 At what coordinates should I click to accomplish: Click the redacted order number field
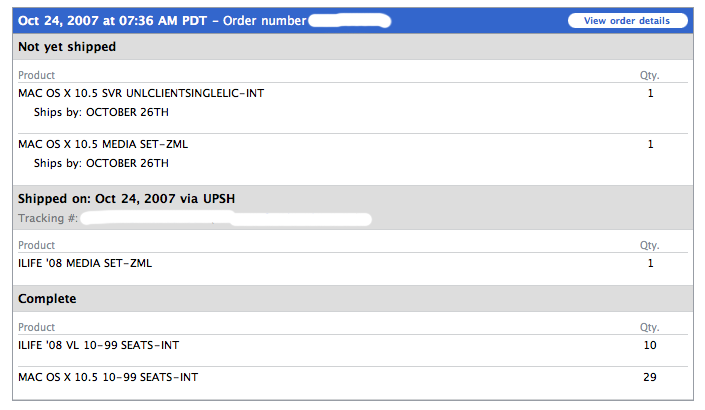tap(349, 20)
